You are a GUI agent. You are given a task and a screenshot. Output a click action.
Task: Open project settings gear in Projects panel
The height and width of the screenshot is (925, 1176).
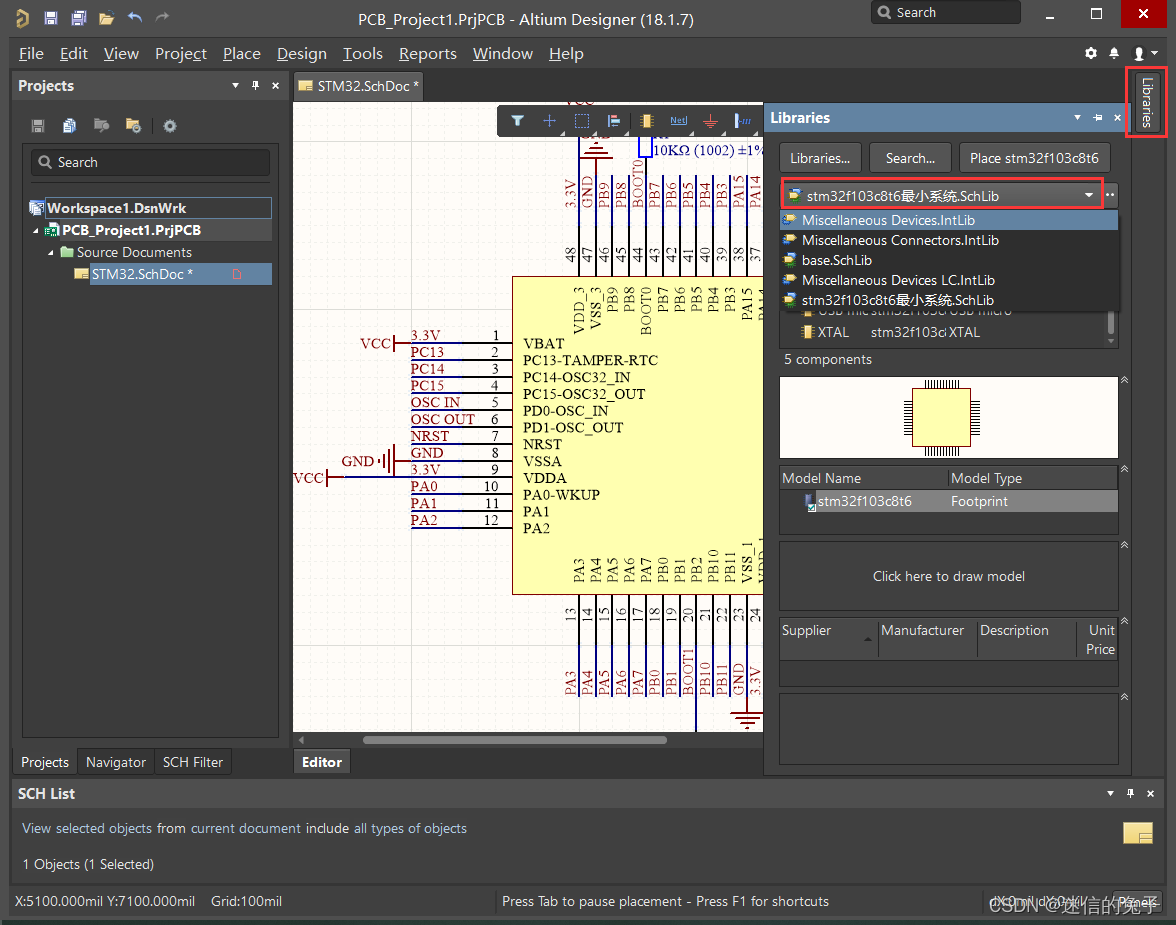[170, 126]
